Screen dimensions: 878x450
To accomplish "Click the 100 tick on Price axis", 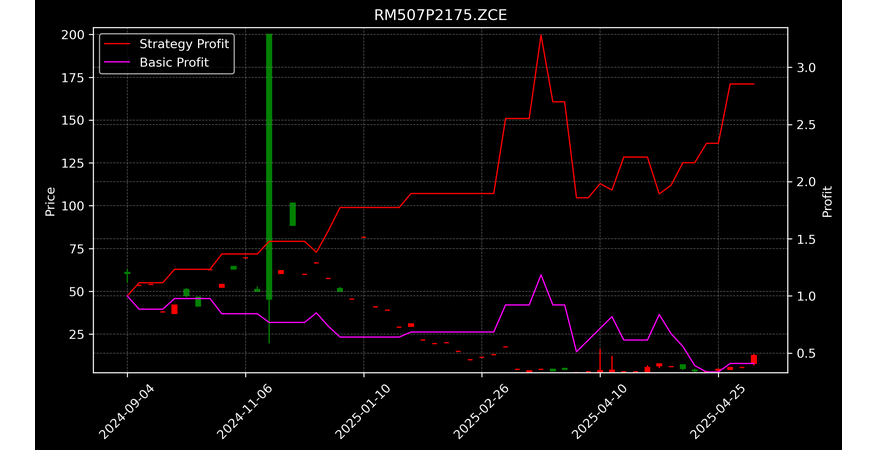I will coord(73,206).
